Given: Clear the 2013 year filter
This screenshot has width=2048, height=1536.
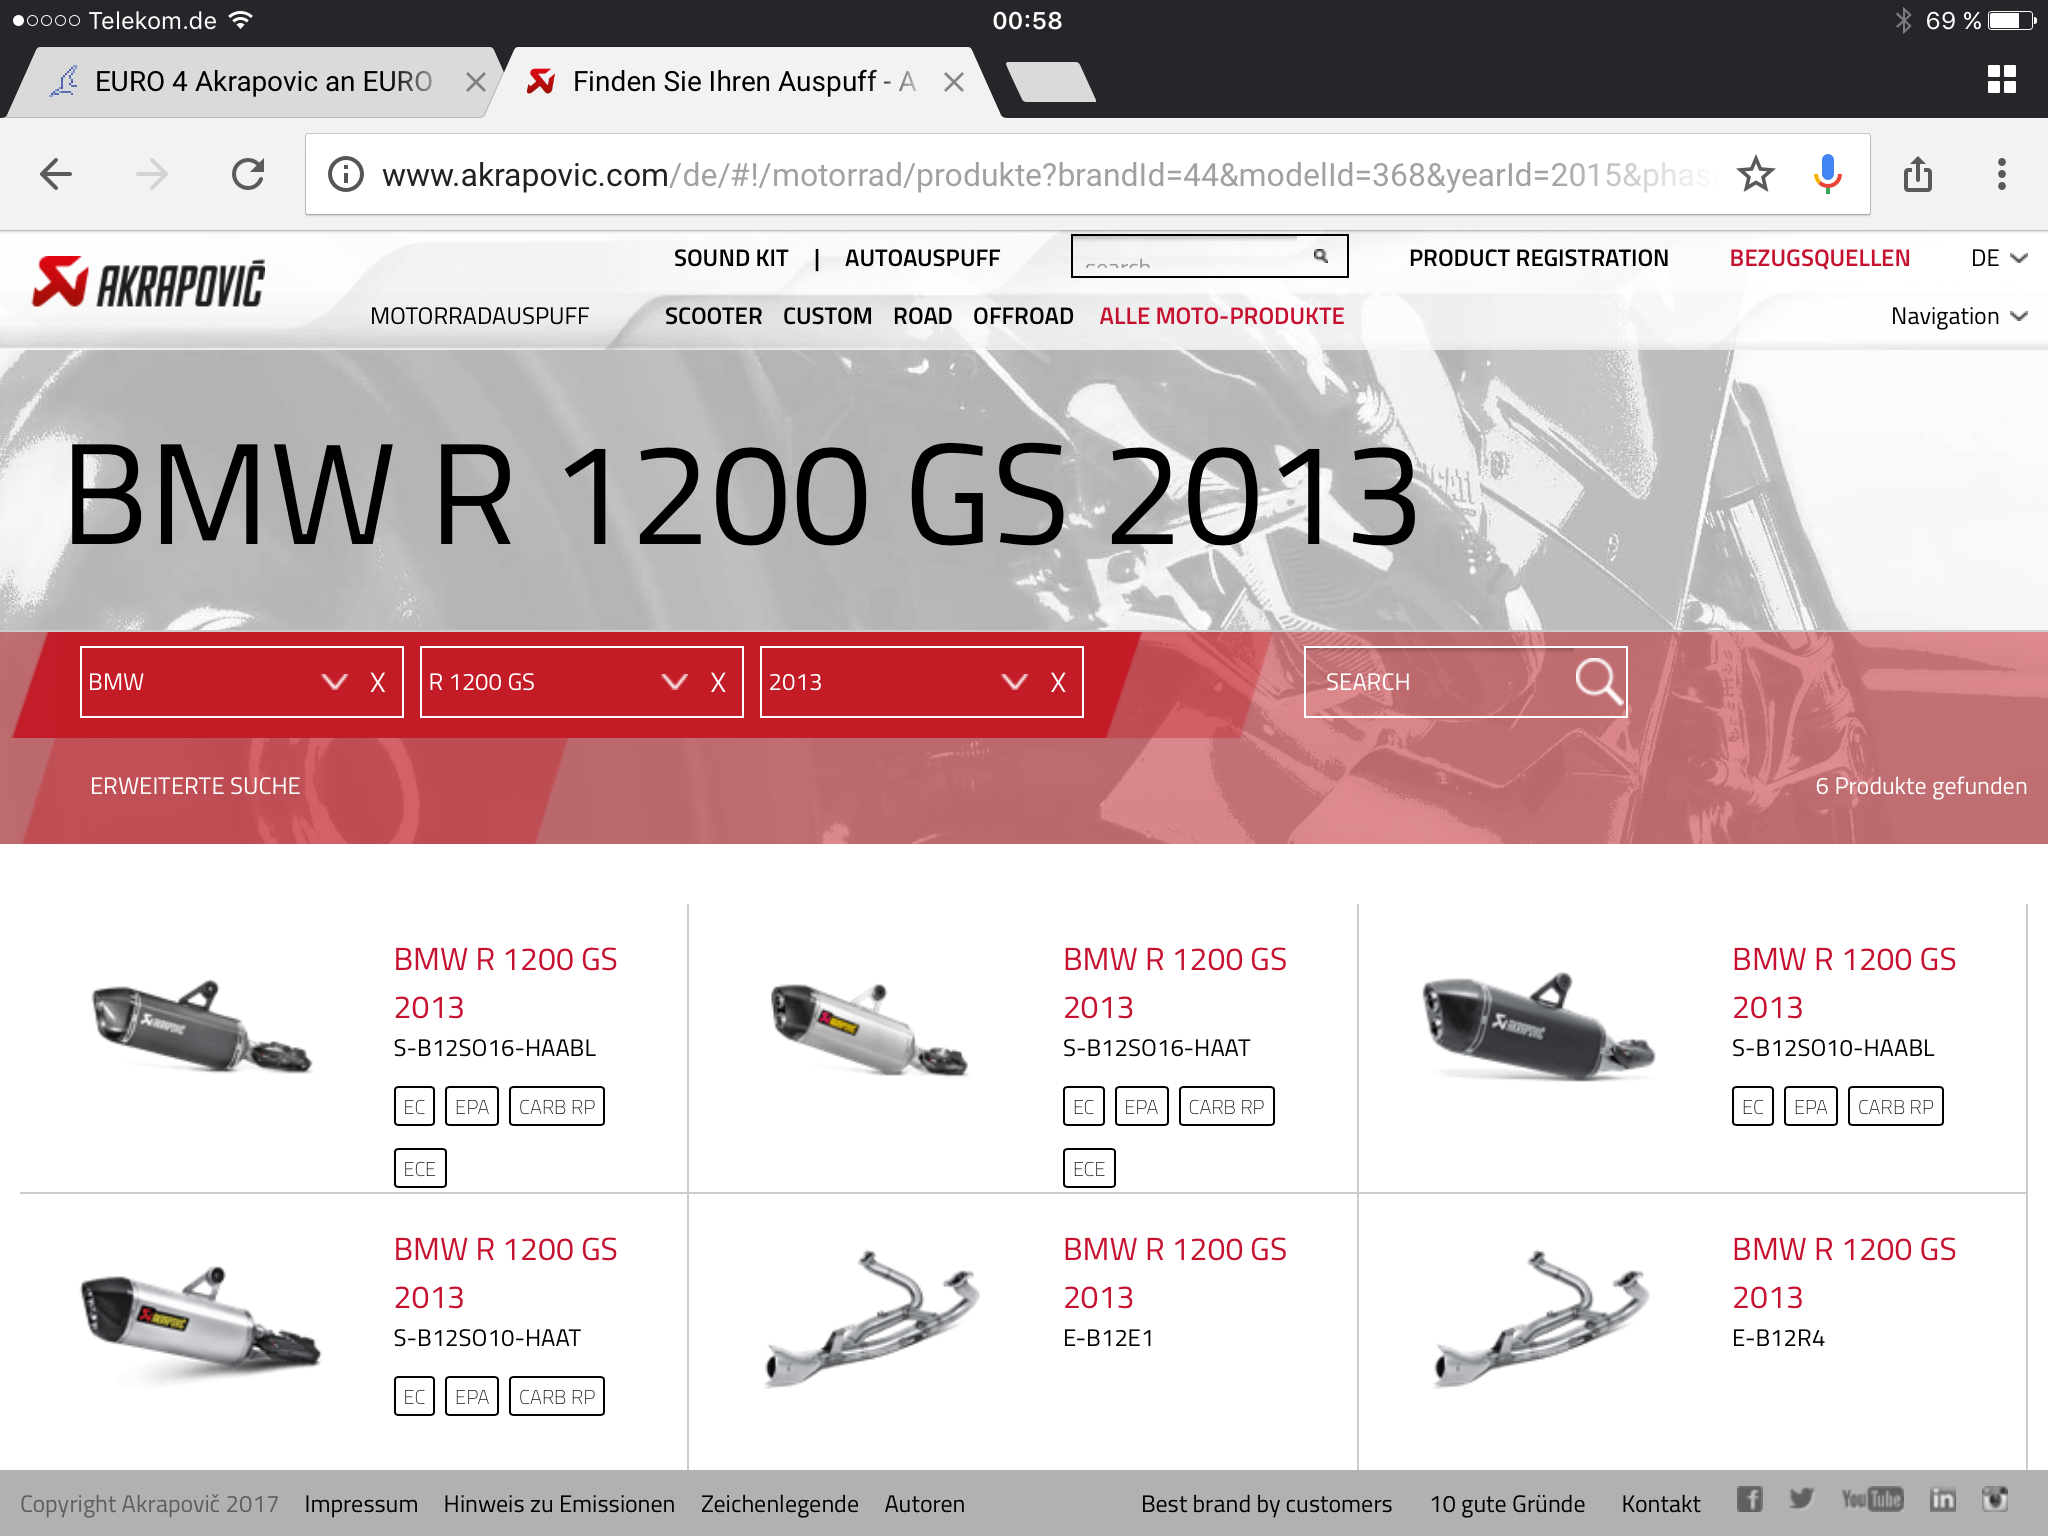Looking at the screenshot, I should pyautogui.click(x=1057, y=683).
